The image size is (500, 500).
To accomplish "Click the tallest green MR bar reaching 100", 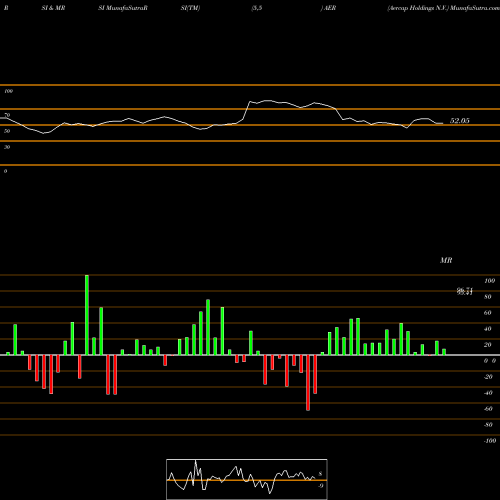I will [87, 315].
